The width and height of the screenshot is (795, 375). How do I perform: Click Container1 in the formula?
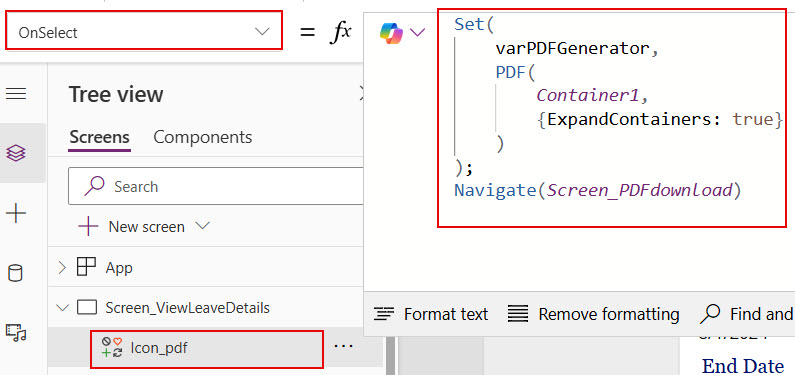click(587, 95)
